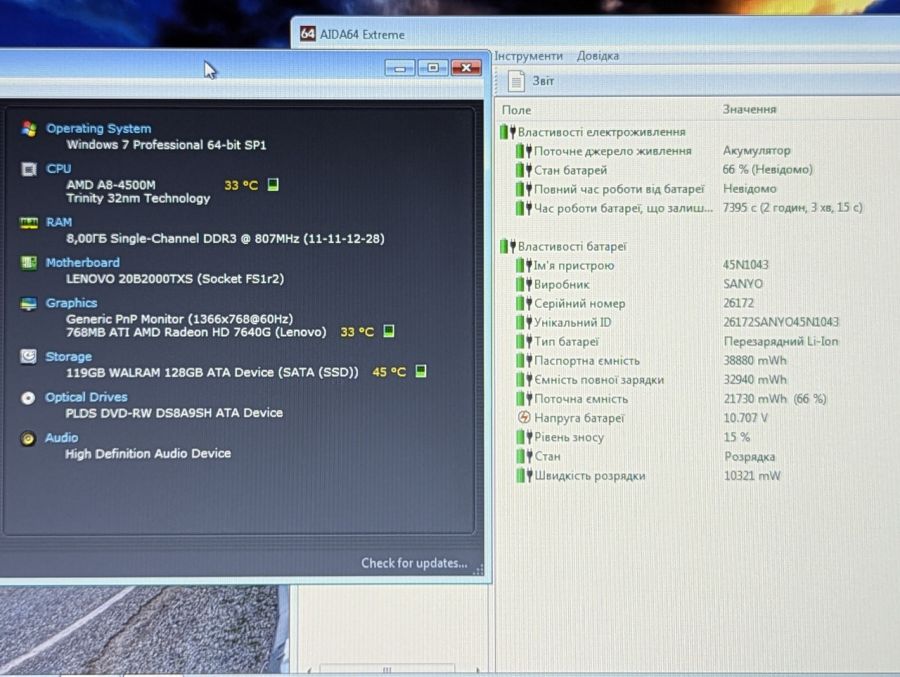The height and width of the screenshot is (677, 900).
Task: Click the Check for updates link in Speccy
Action: pyautogui.click(x=414, y=563)
